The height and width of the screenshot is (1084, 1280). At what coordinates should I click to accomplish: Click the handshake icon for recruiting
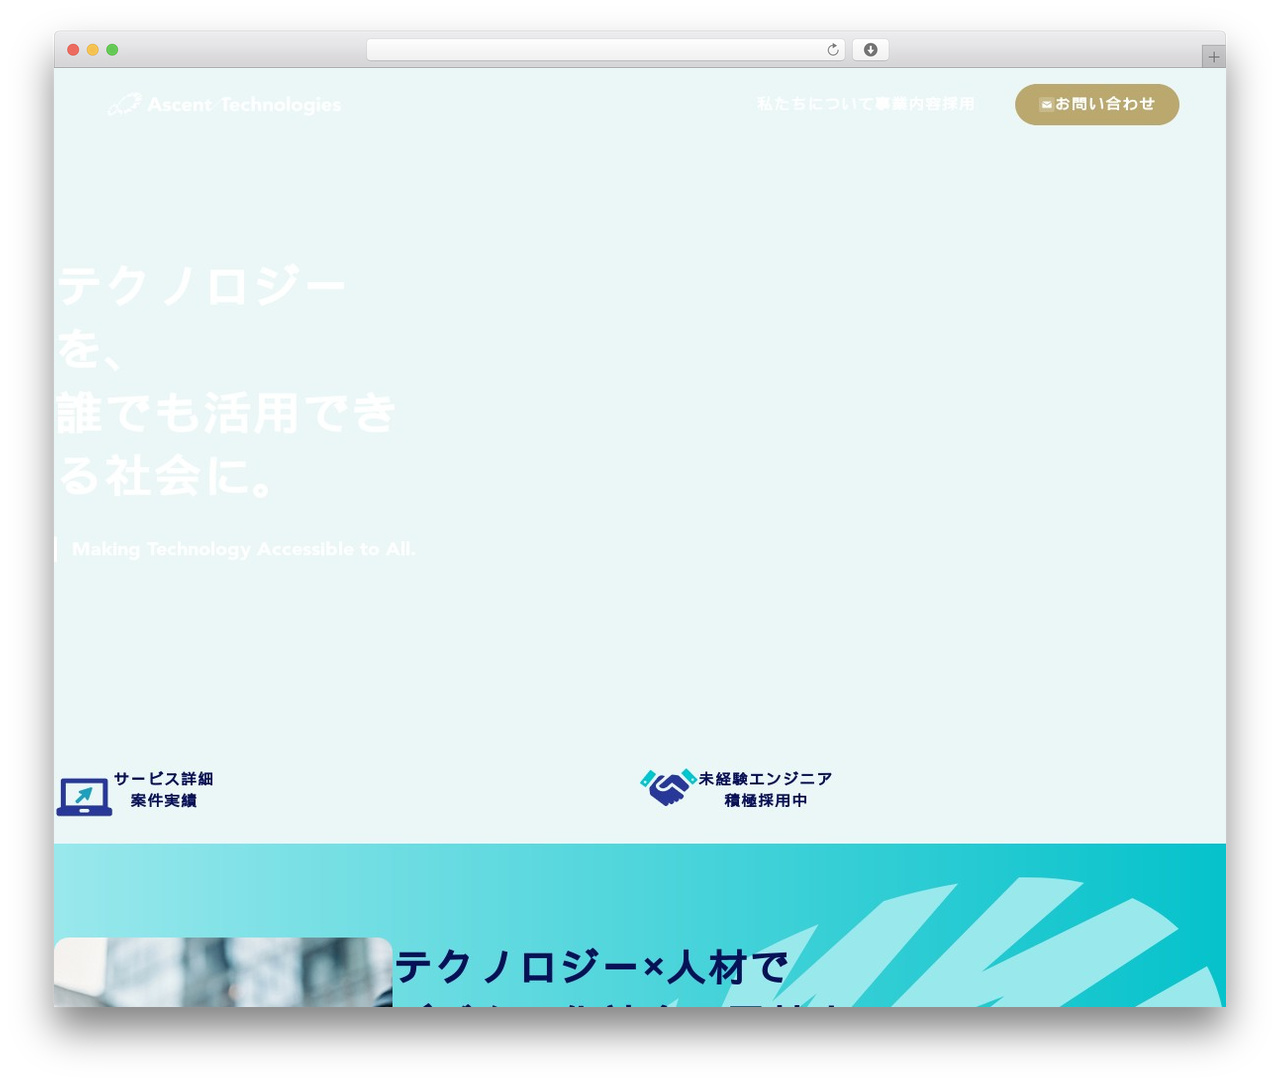pyautogui.click(x=668, y=787)
